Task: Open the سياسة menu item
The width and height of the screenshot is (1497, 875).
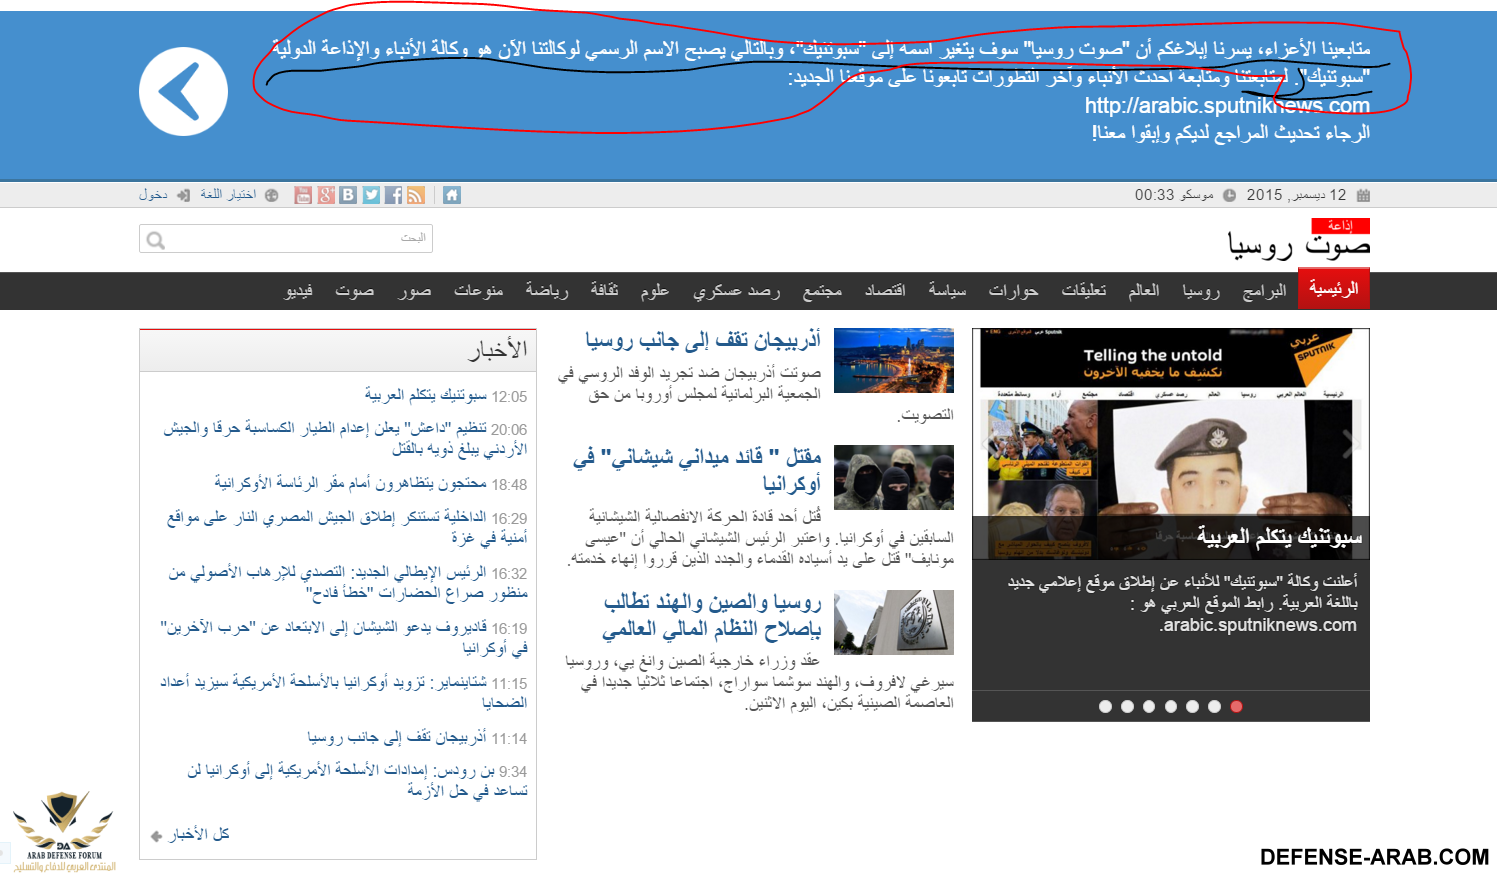Action: 947,290
